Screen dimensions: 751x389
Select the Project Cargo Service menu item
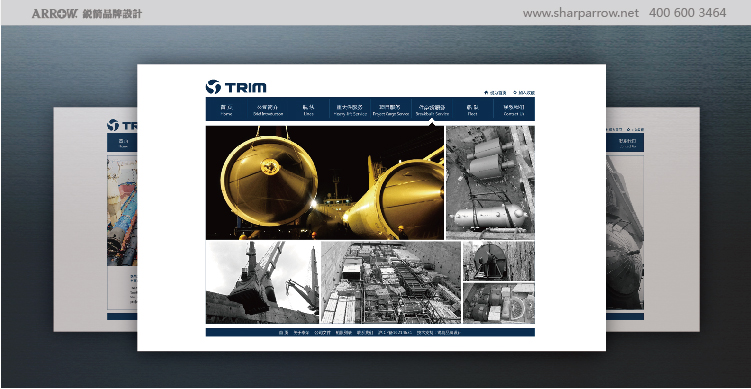click(391, 110)
